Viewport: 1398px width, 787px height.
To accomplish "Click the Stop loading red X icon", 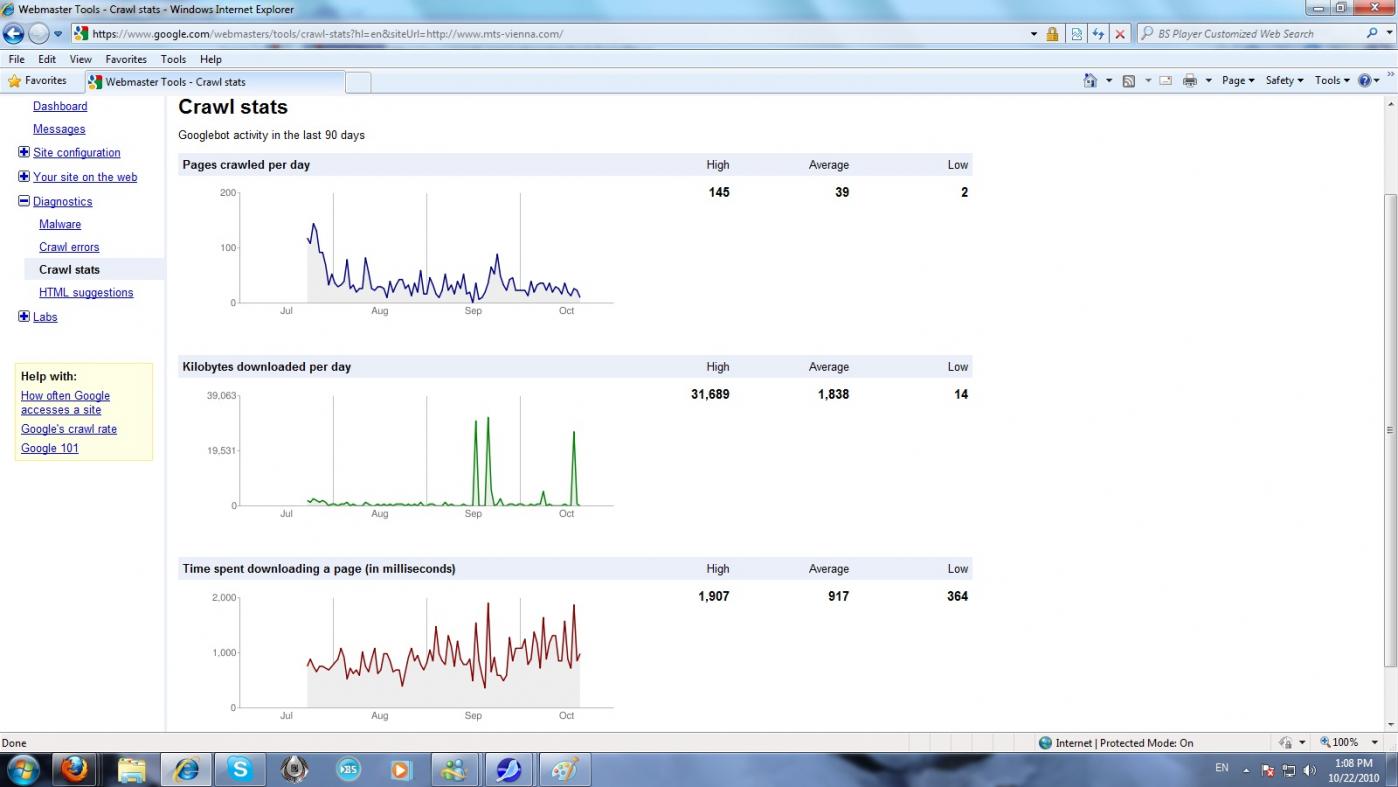I will click(x=1120, y=34).
